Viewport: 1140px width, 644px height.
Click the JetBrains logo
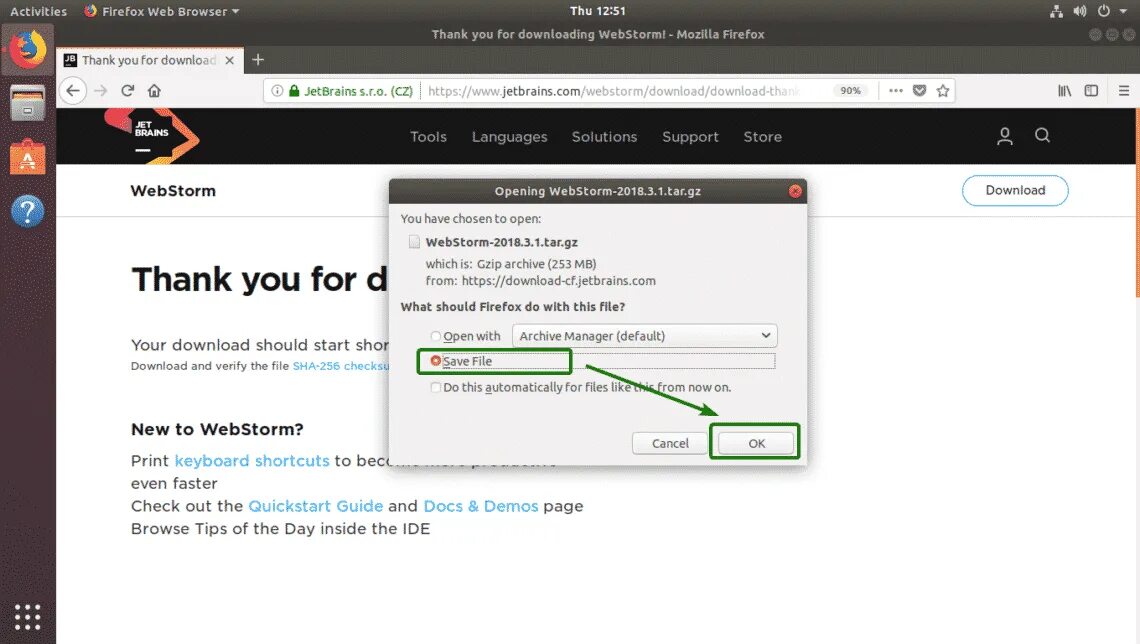coord(152,136)
